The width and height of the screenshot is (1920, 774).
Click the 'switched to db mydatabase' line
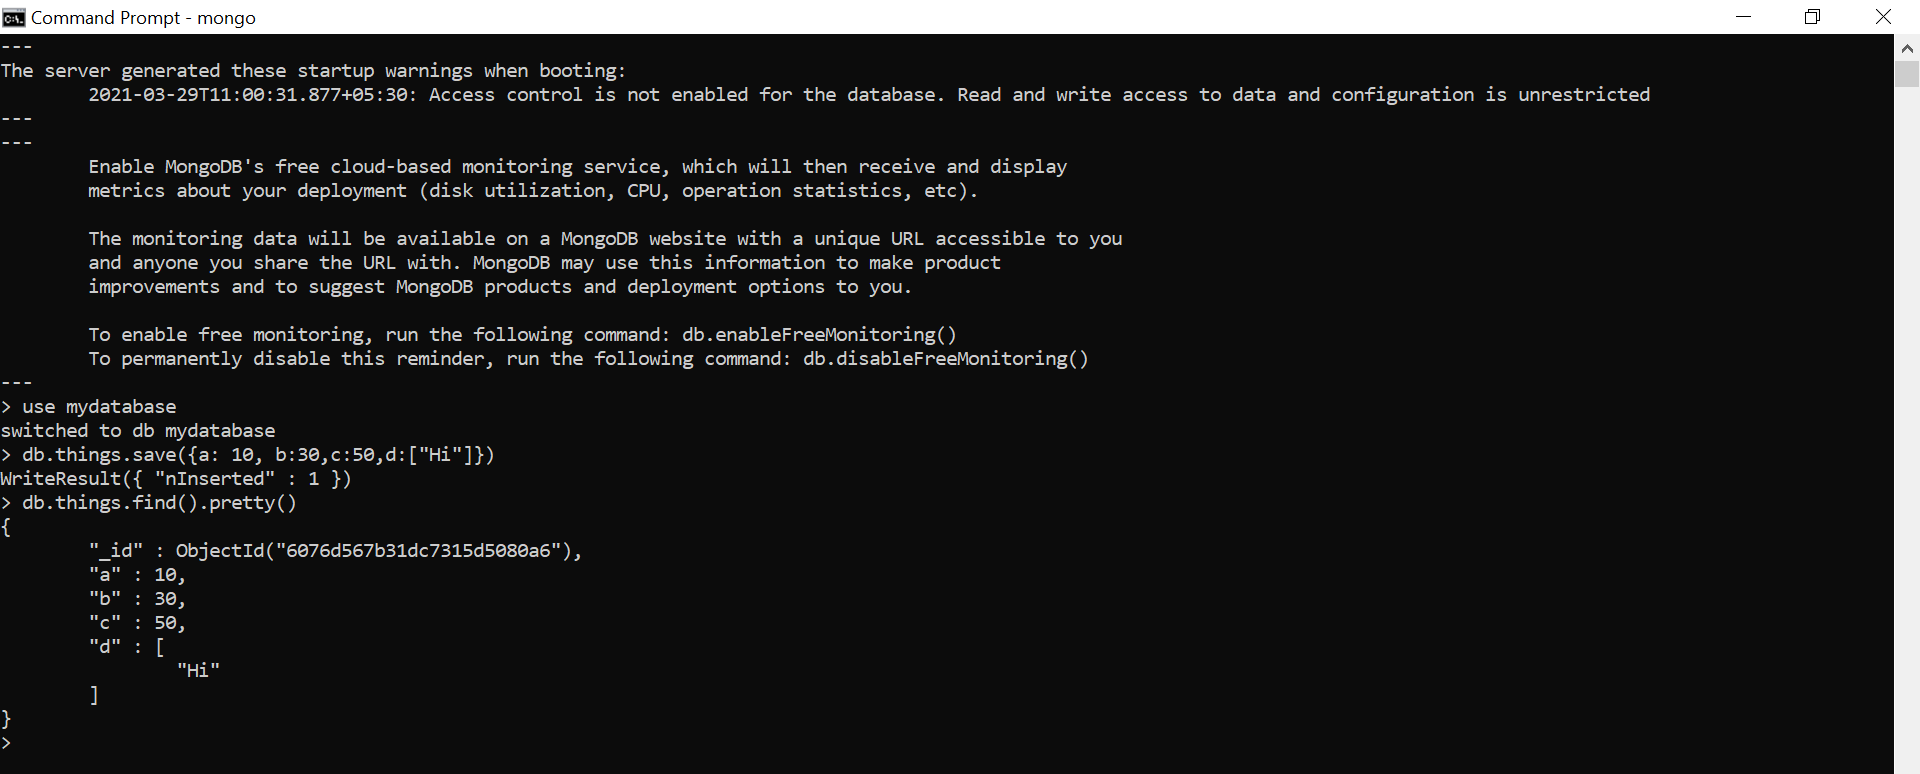click(138, 431)
